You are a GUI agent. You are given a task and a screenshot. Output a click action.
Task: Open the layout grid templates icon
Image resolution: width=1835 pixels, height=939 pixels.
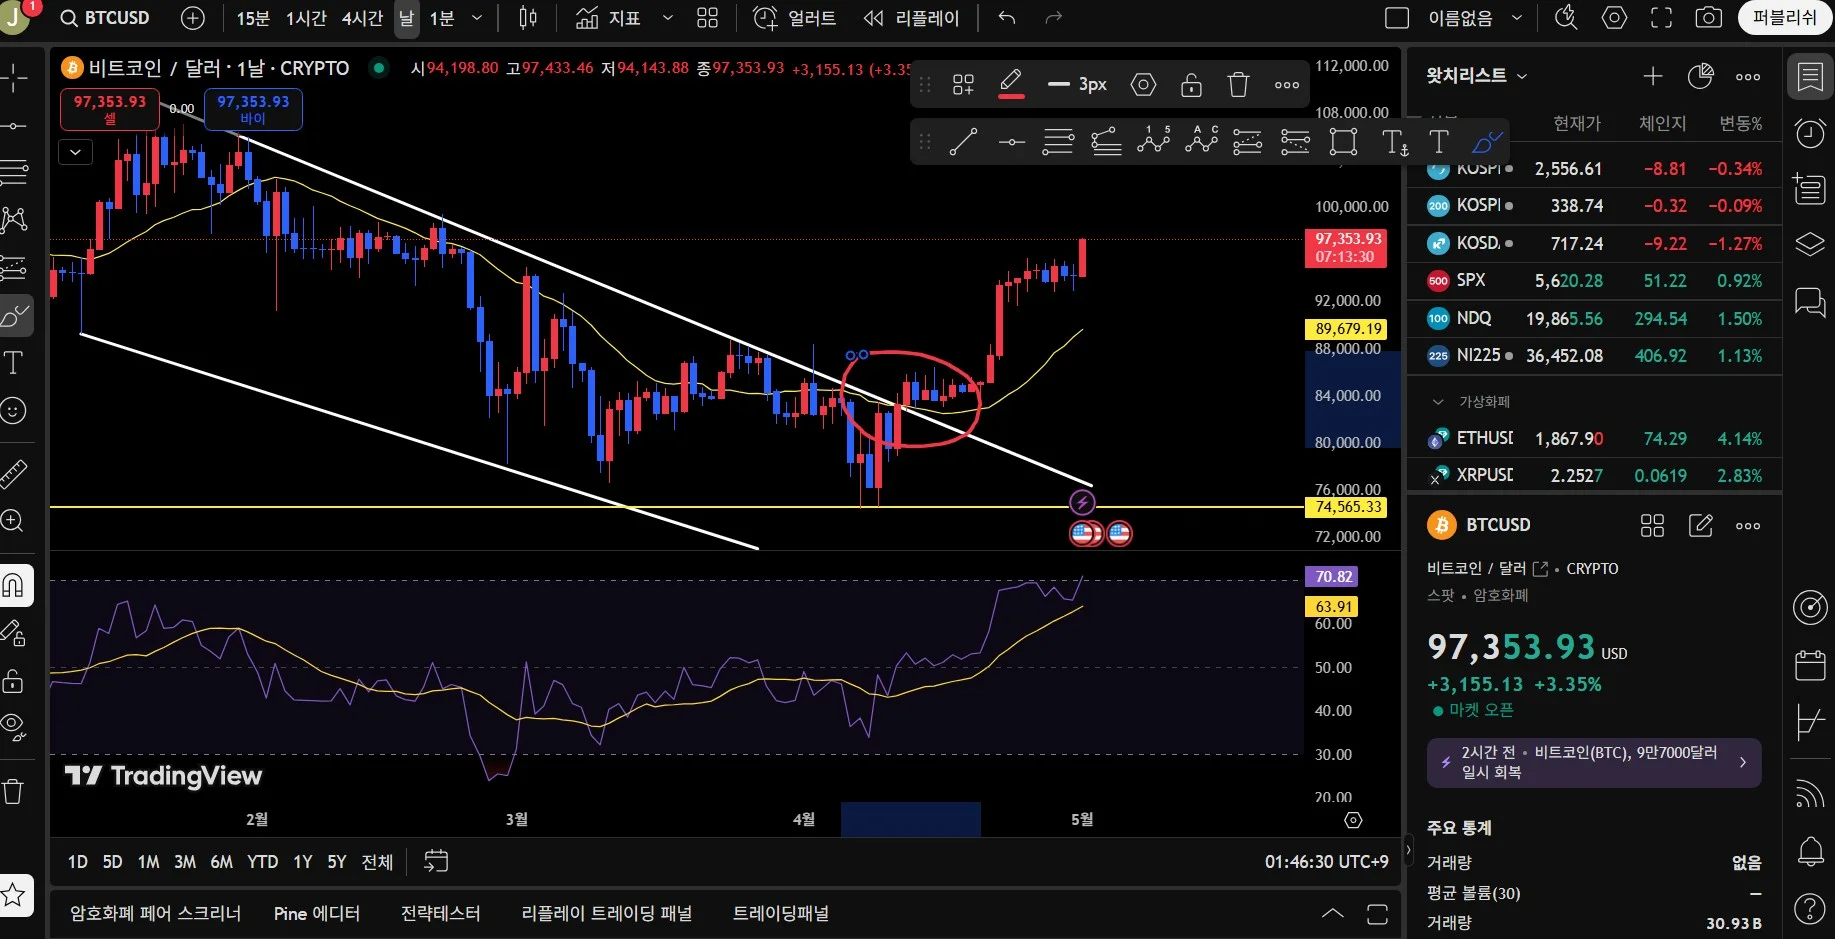[x=708, y=18]
